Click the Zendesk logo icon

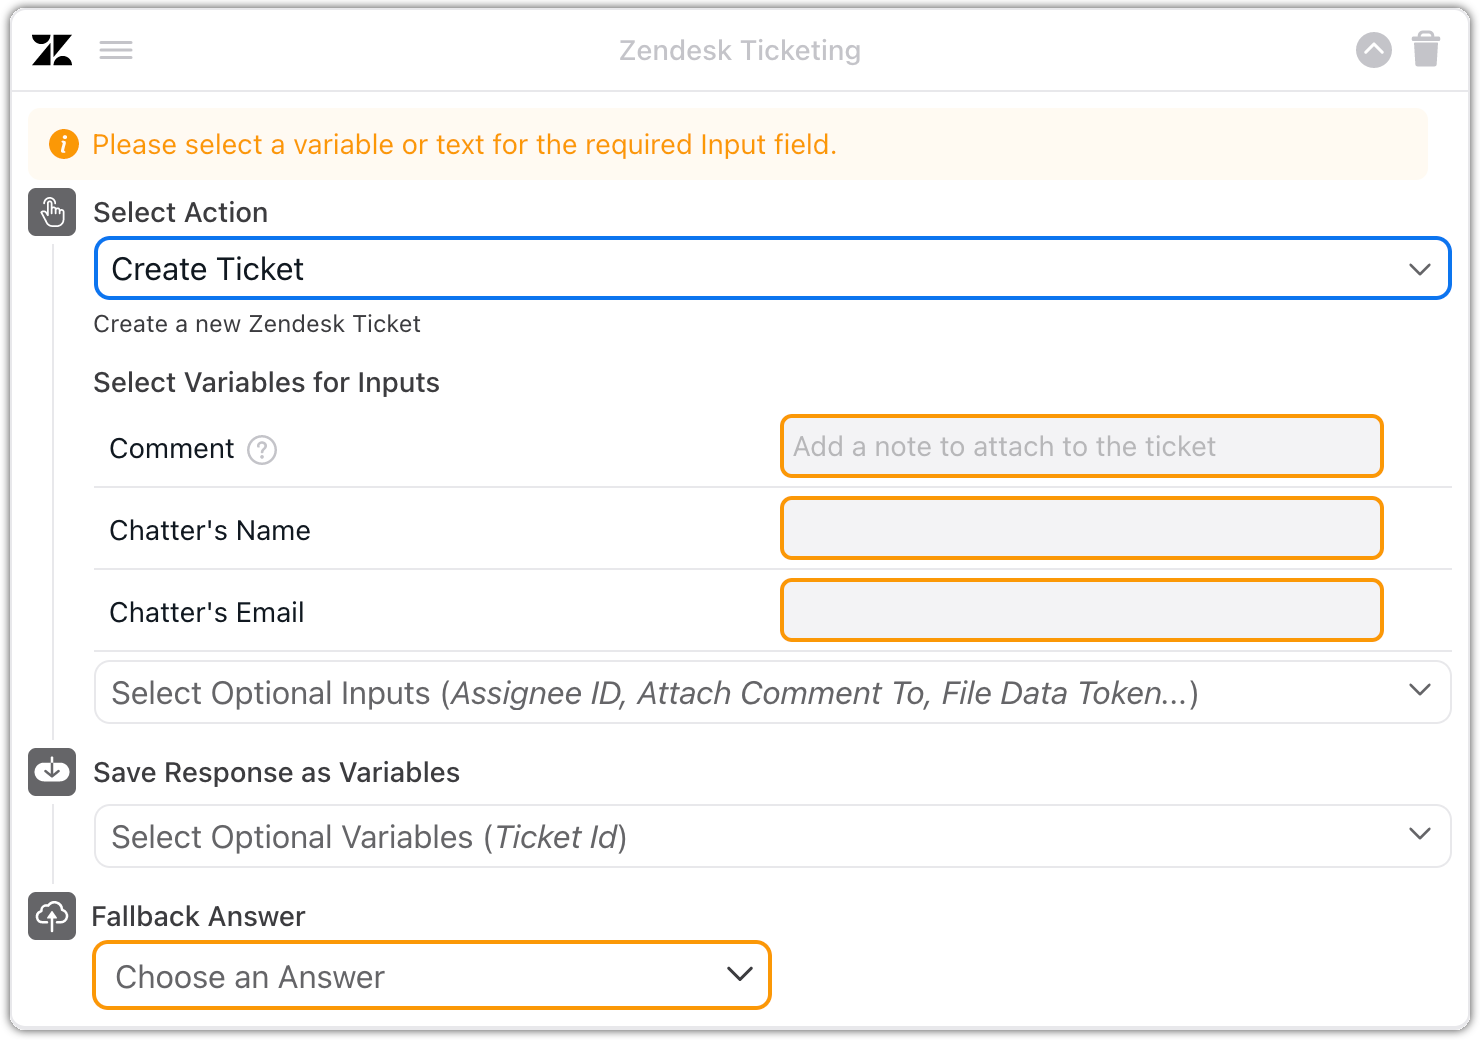[x=52, y=50]
